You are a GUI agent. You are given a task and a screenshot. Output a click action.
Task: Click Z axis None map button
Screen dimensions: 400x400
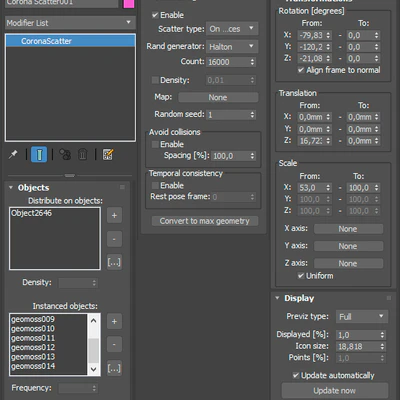click(348, 263)
